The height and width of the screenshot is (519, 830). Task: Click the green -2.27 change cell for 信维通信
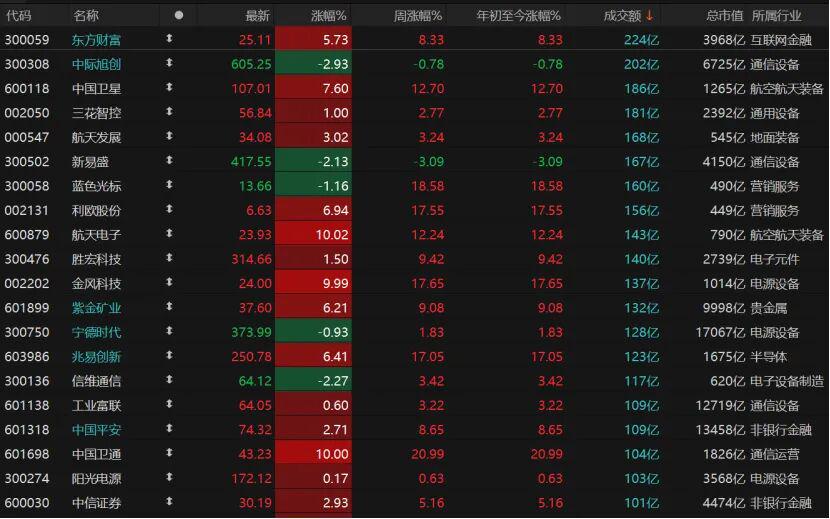pyautogui.click(x=312, y=381)
